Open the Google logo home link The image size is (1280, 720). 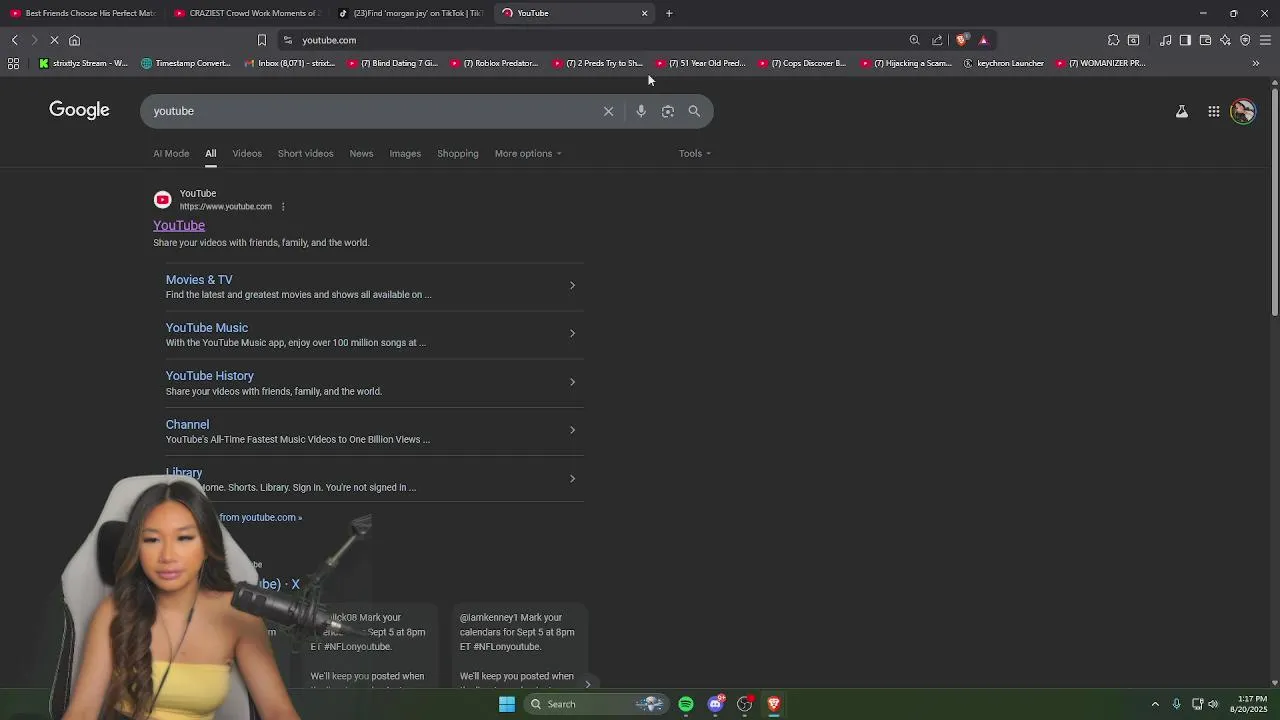point(79,110)
